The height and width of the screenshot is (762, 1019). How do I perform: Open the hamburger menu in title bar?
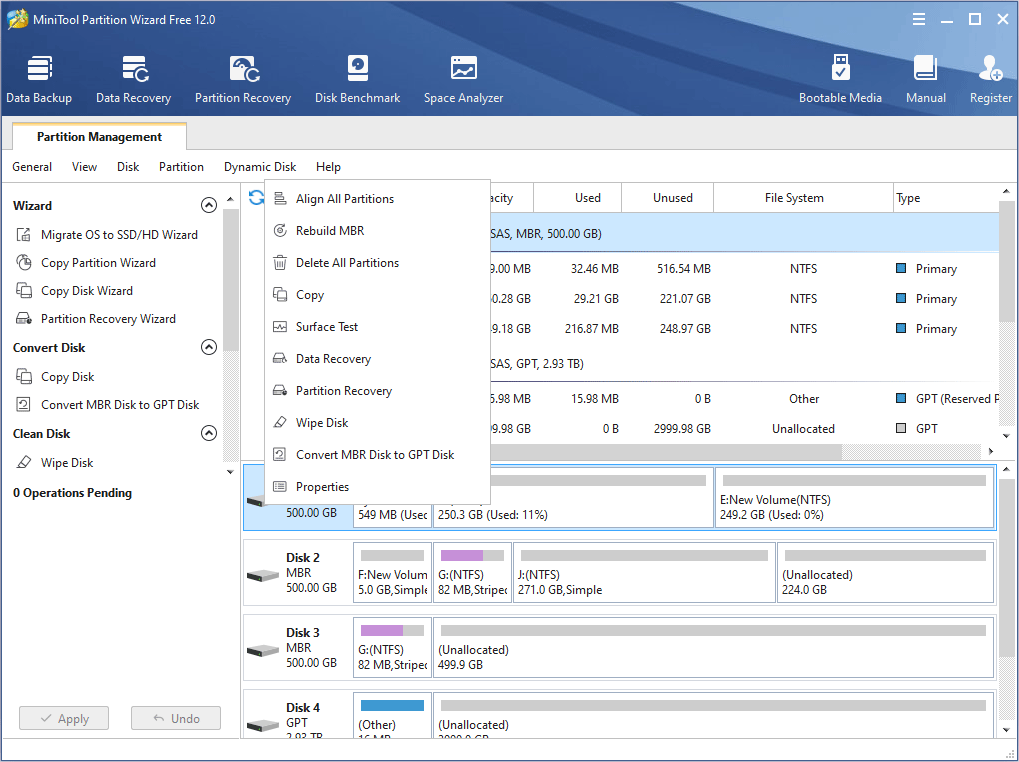(x=918, y=19)
